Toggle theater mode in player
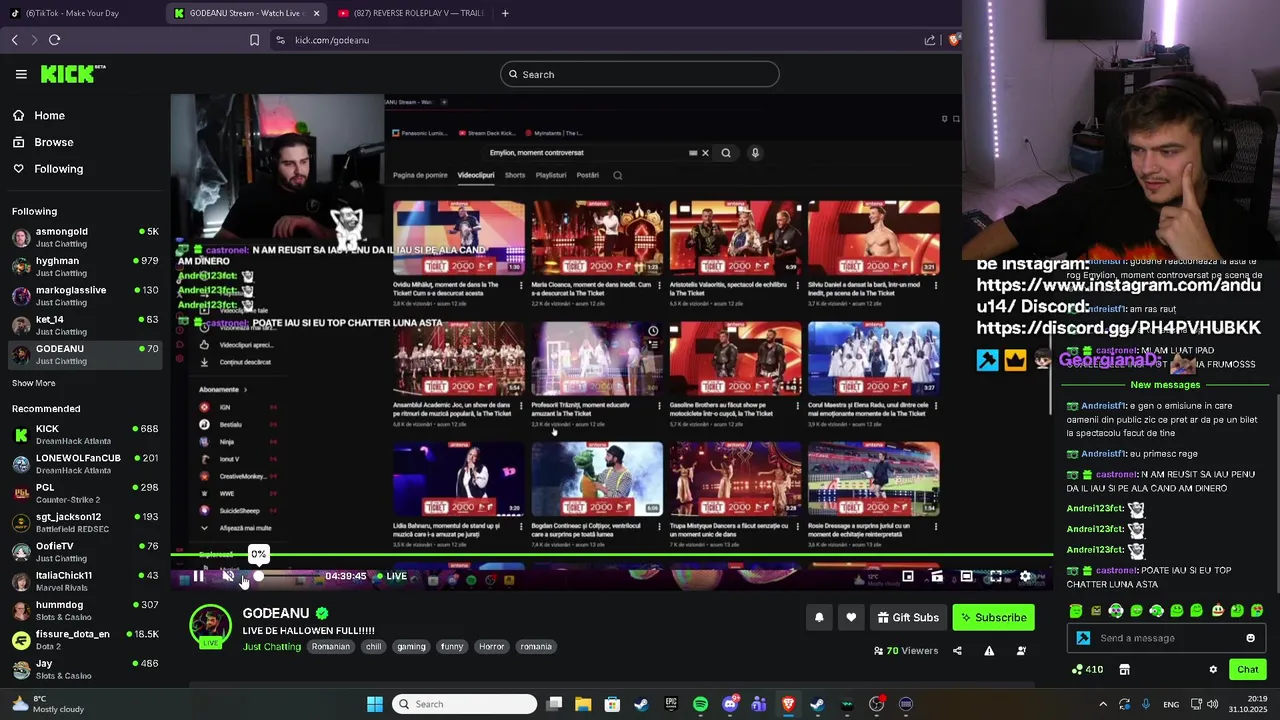The image size is (1280, 720). pos(966,576)
